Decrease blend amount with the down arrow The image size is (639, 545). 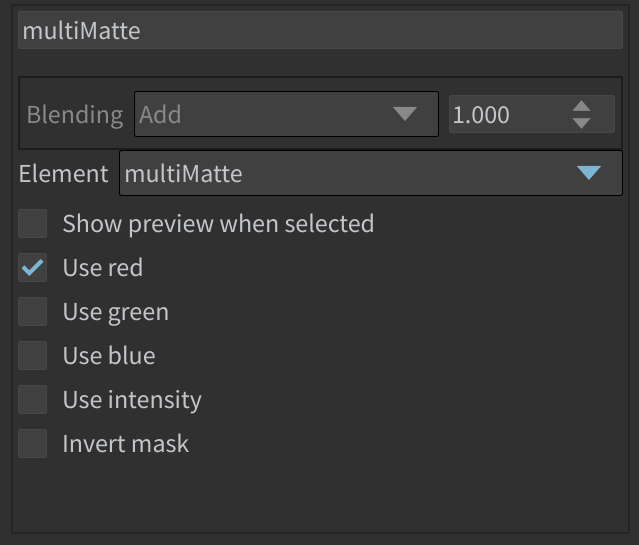(581, 123)
